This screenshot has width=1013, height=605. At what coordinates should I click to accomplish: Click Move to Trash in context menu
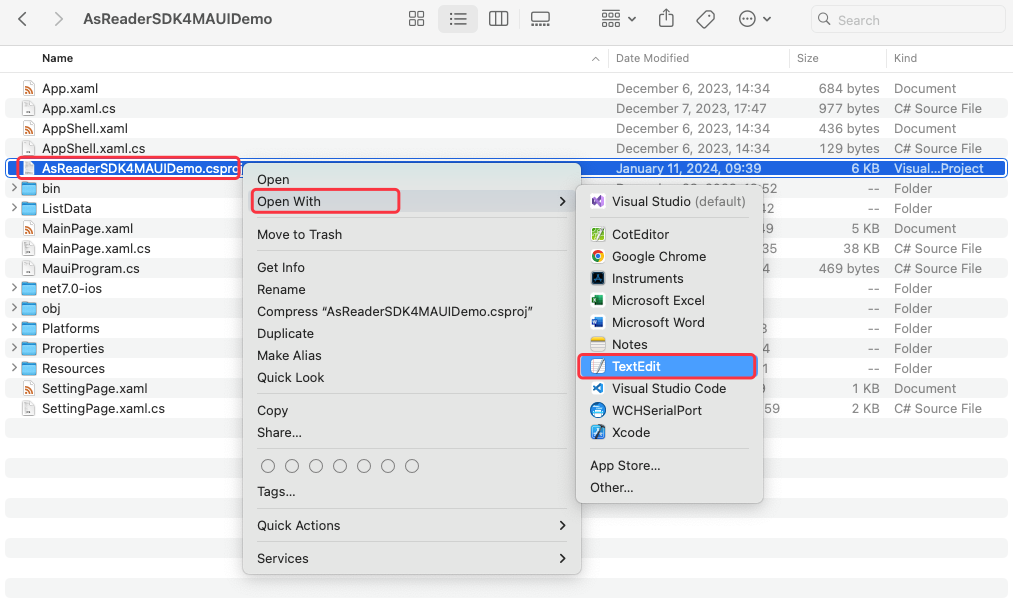[299, 234]
